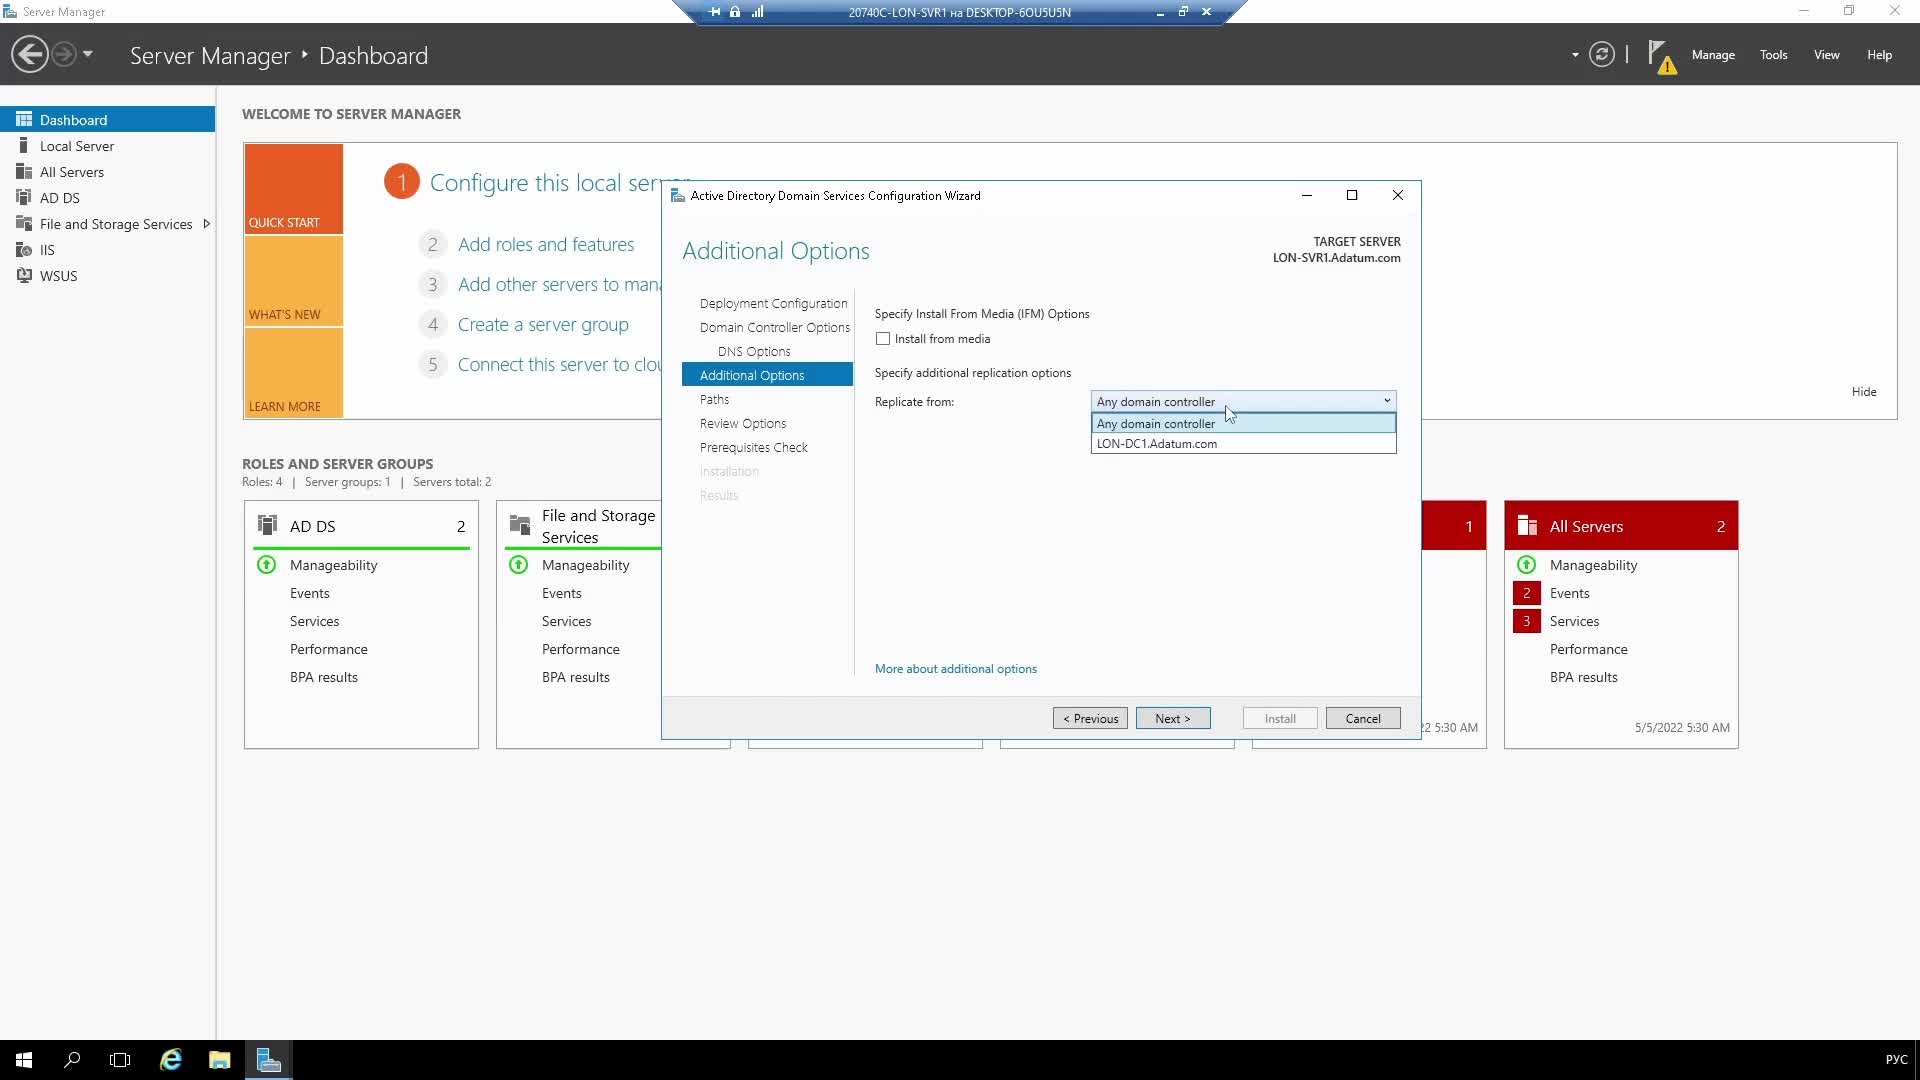This screenshot has width=1920, height=1080.
Task: Open the Tools menu
Action: [x=1774, y=55]
